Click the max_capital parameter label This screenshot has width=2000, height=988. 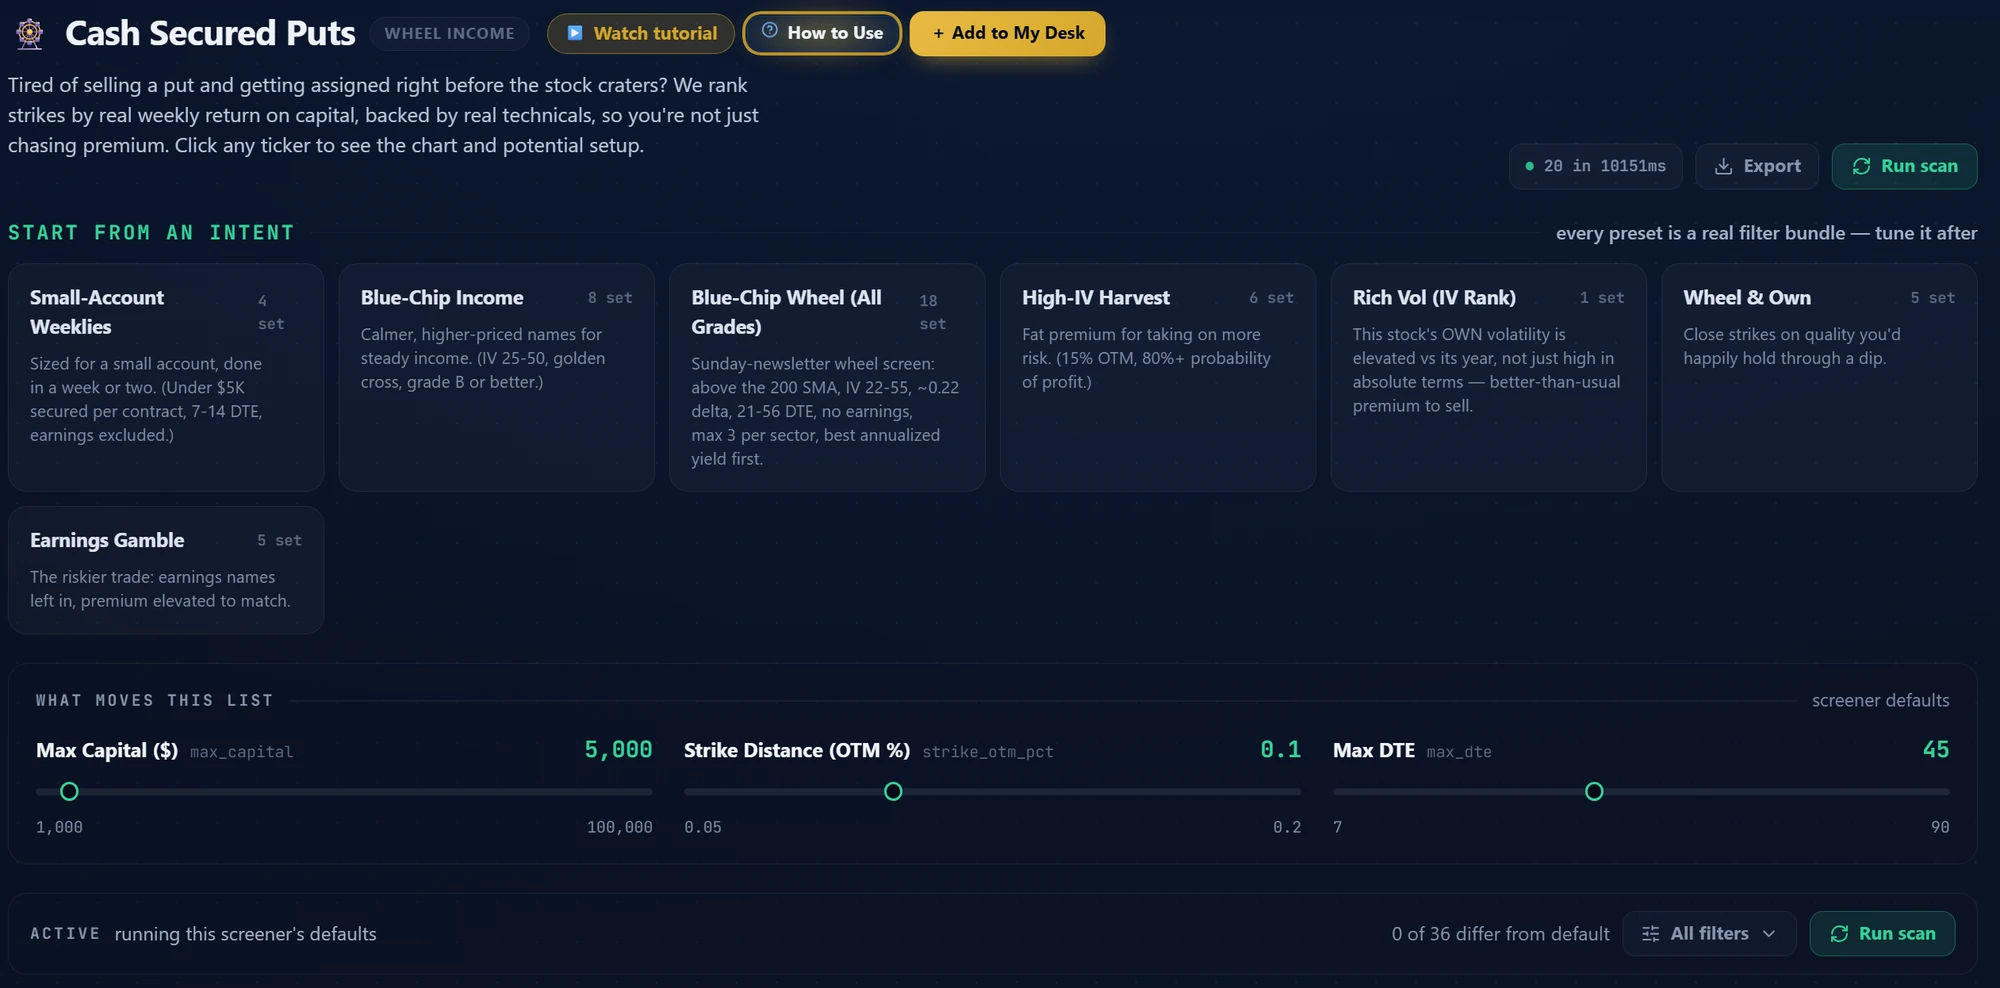pos(241,752)
